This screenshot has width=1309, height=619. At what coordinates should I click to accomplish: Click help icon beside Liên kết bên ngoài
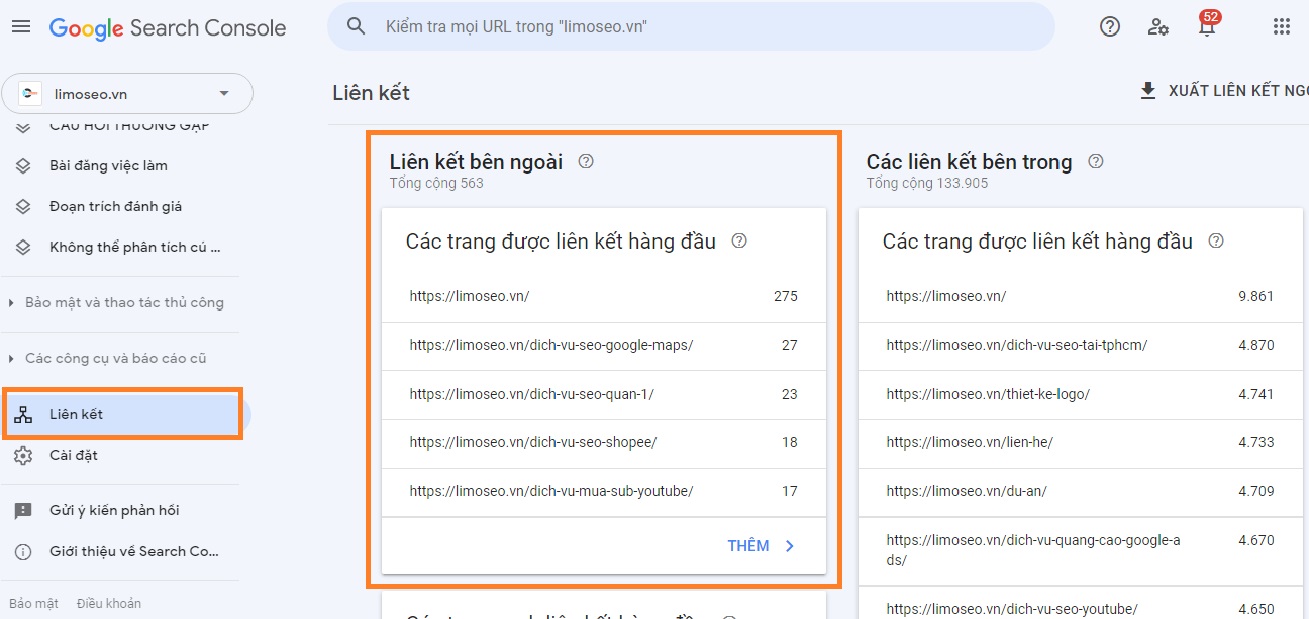click(x=586, y=161)
